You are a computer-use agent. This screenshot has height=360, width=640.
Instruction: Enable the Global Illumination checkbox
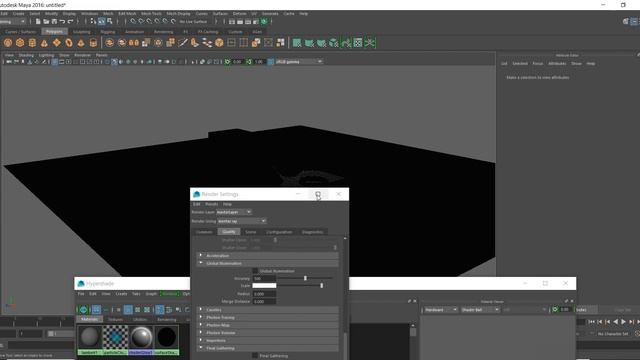[x=255, y=271]
